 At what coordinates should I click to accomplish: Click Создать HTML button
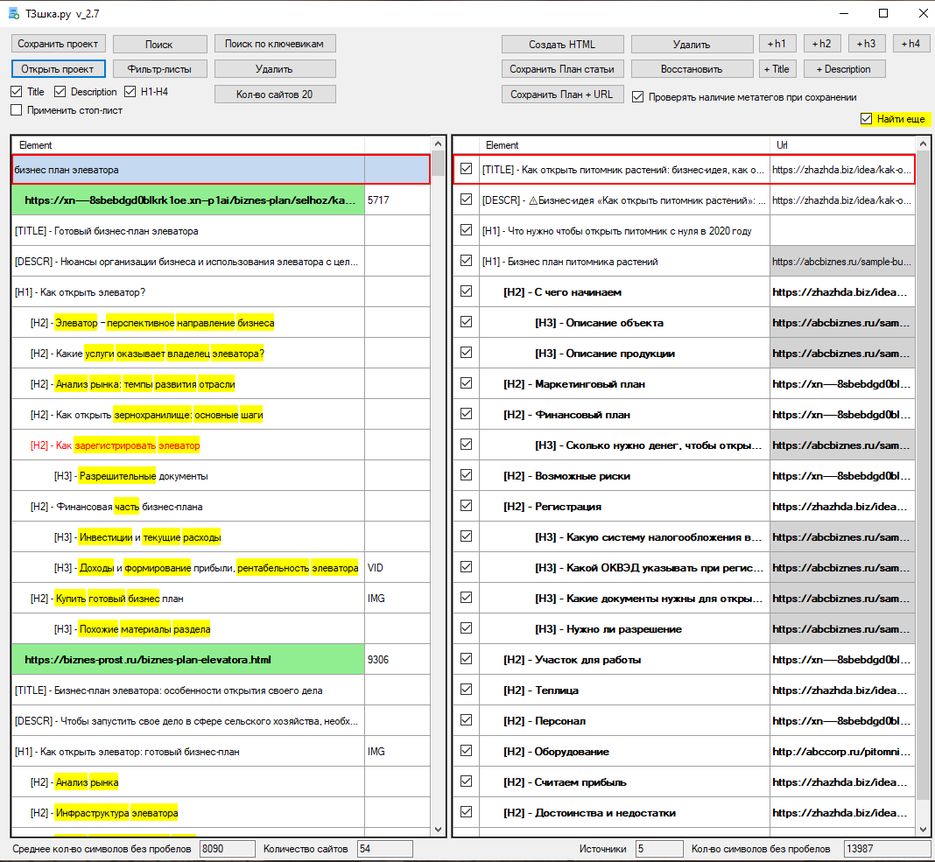click(562, 44)
